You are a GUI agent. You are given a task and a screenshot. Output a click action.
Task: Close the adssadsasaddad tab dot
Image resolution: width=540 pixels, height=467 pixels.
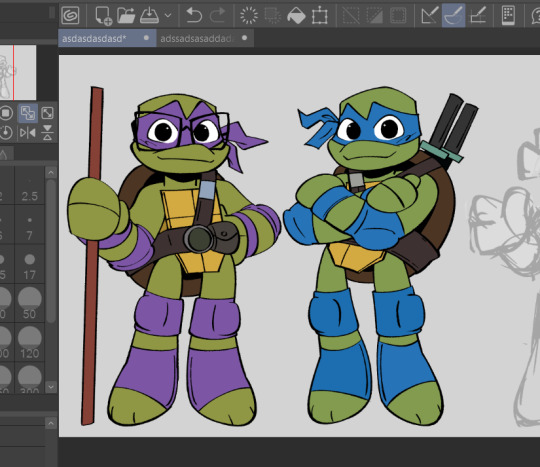245,38
